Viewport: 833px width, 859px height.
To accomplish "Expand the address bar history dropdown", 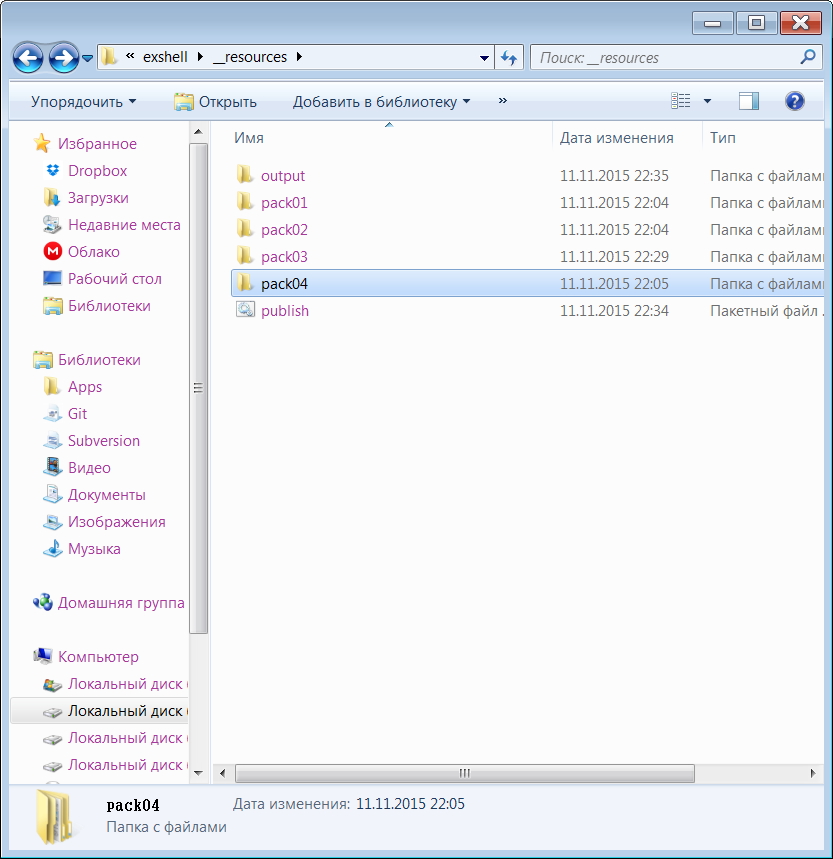I will (485, 58).
